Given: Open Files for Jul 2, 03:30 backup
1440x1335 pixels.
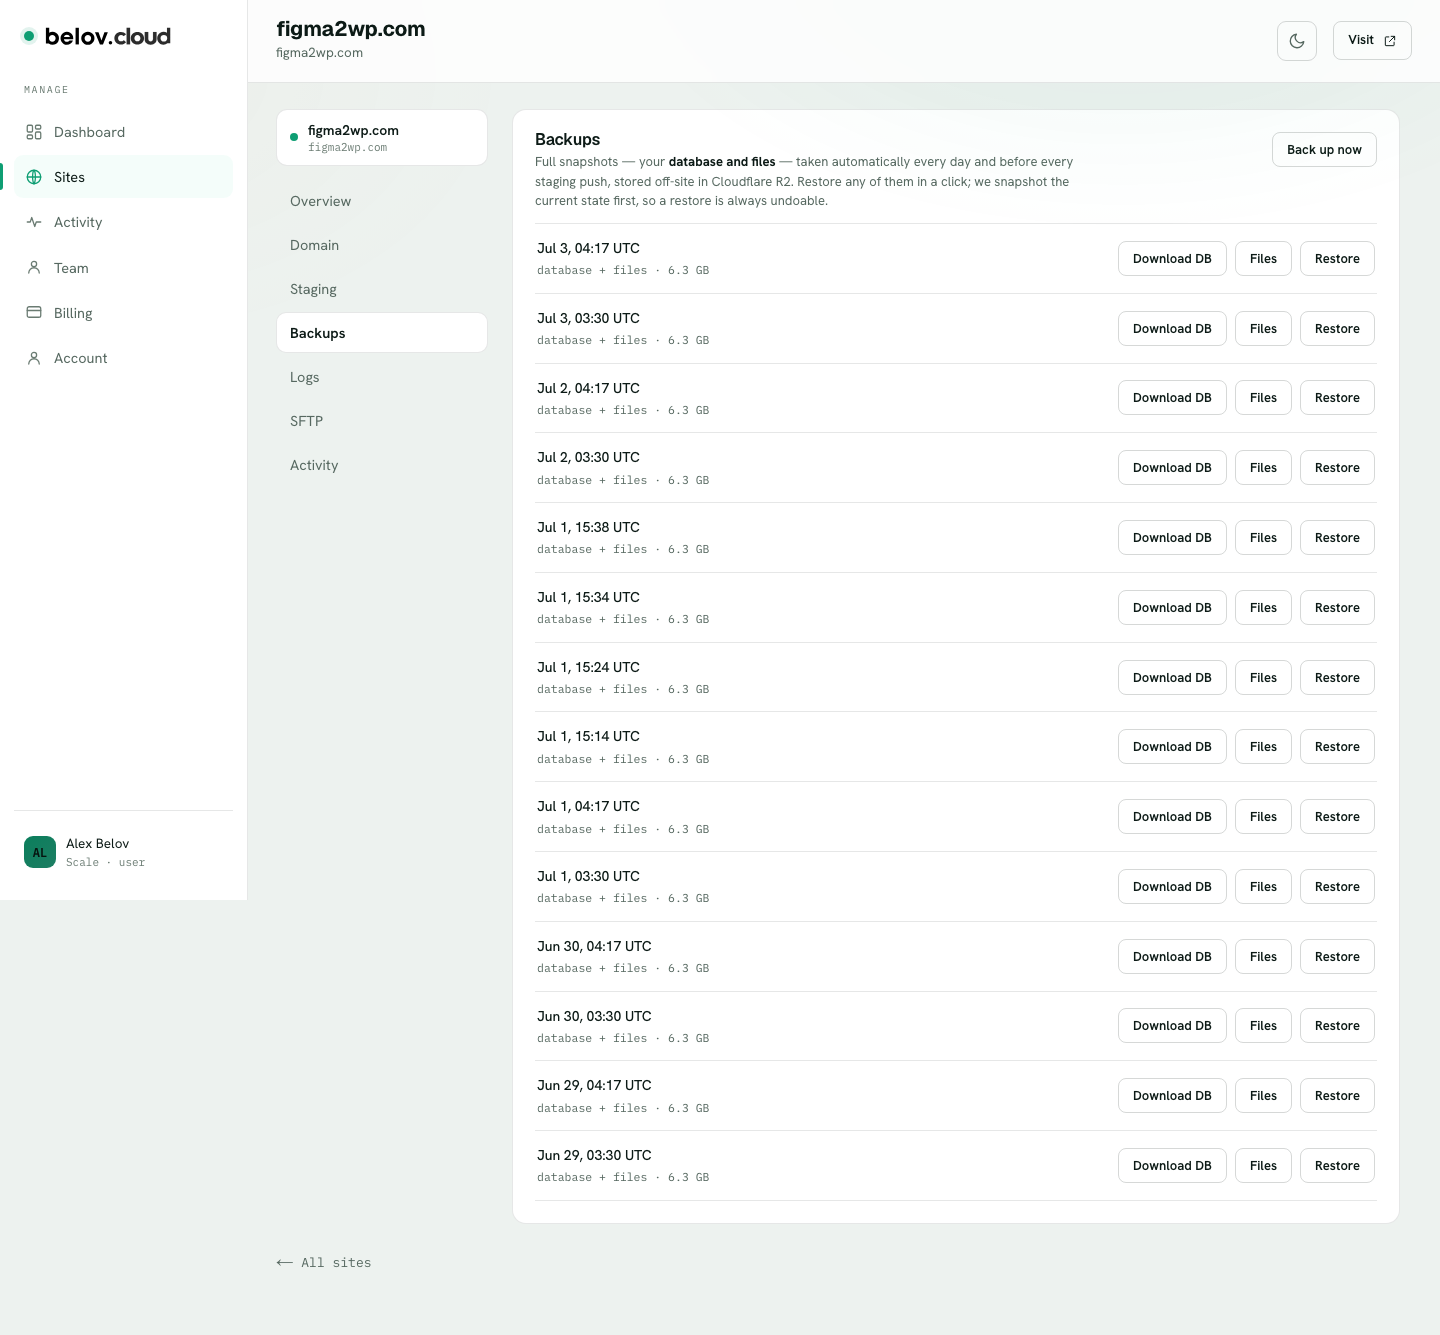Looking at the screenshot, I should tap(1263, 468).
